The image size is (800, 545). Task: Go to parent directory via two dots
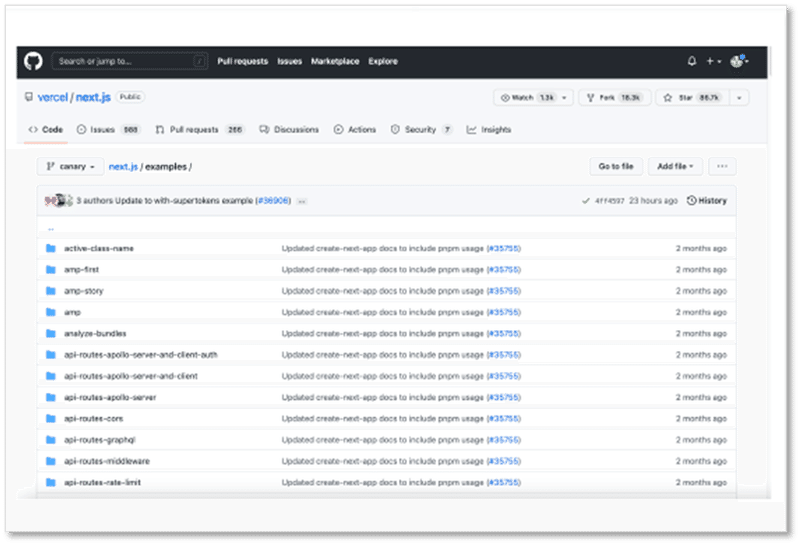[x=51, y=229]
